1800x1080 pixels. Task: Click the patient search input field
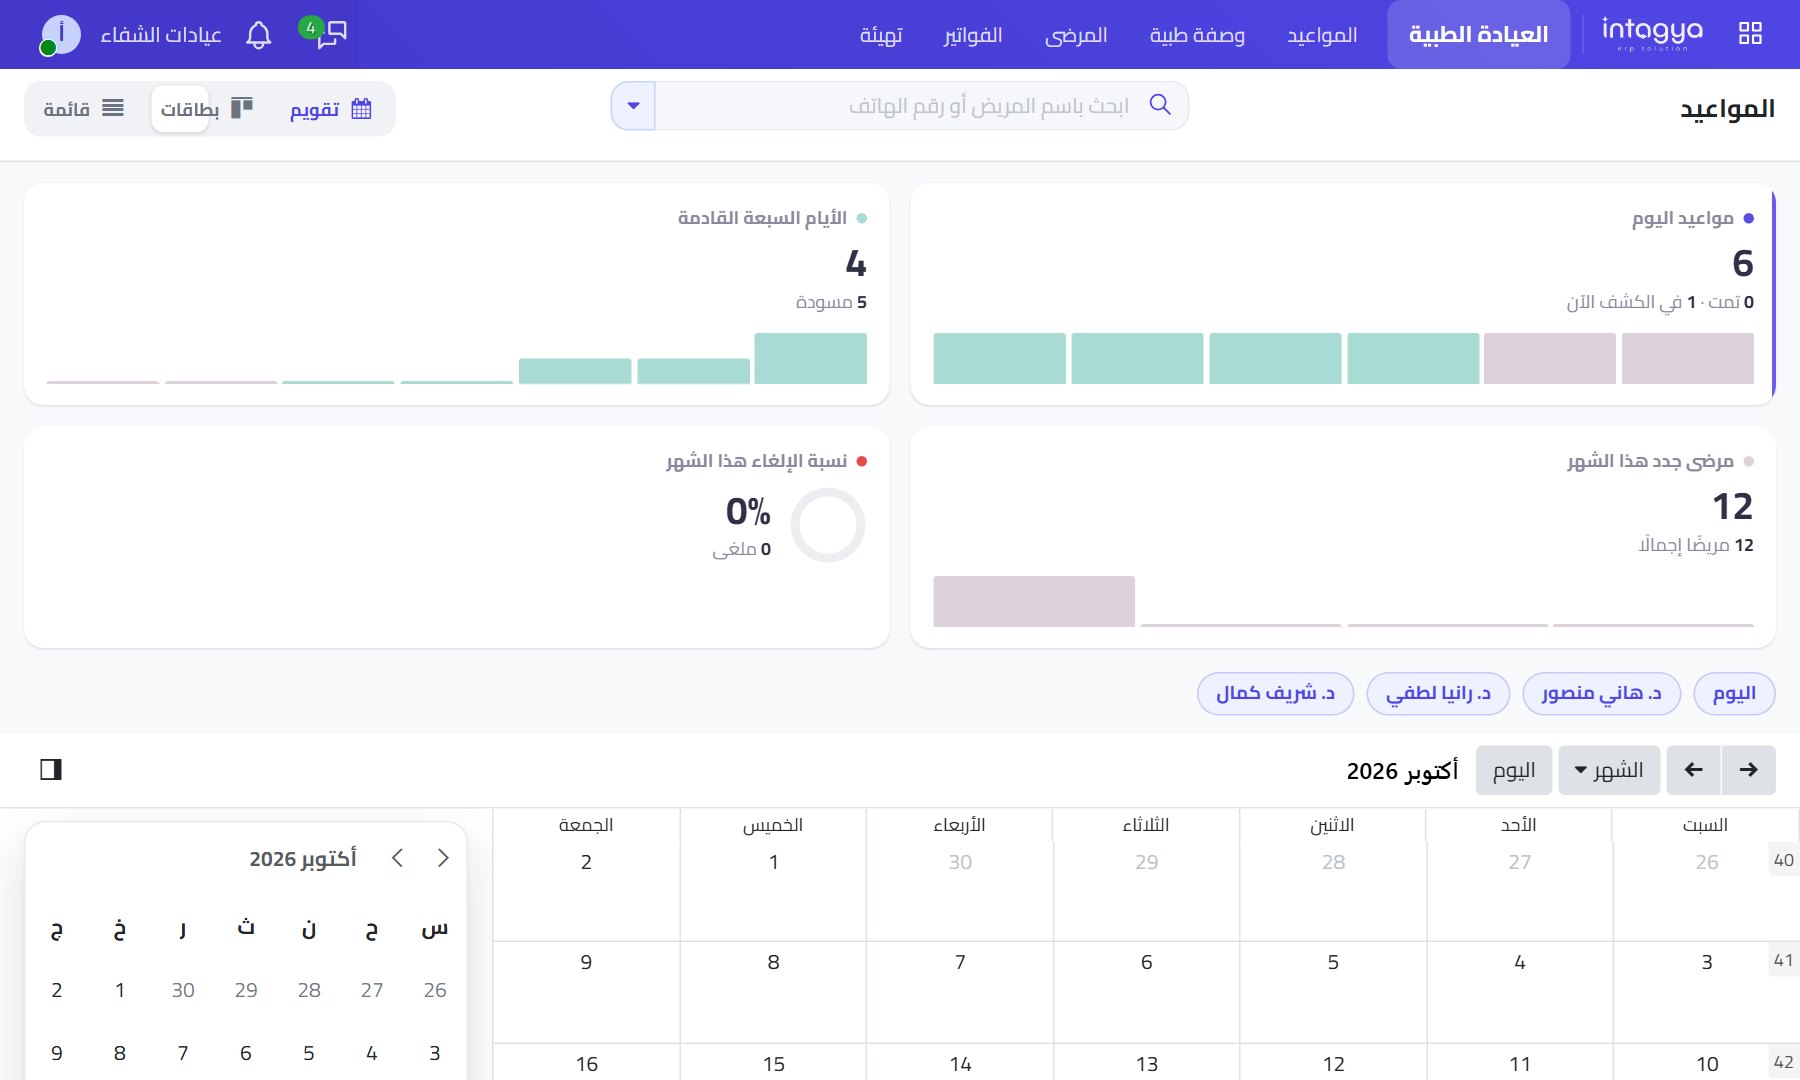(900, 106)
